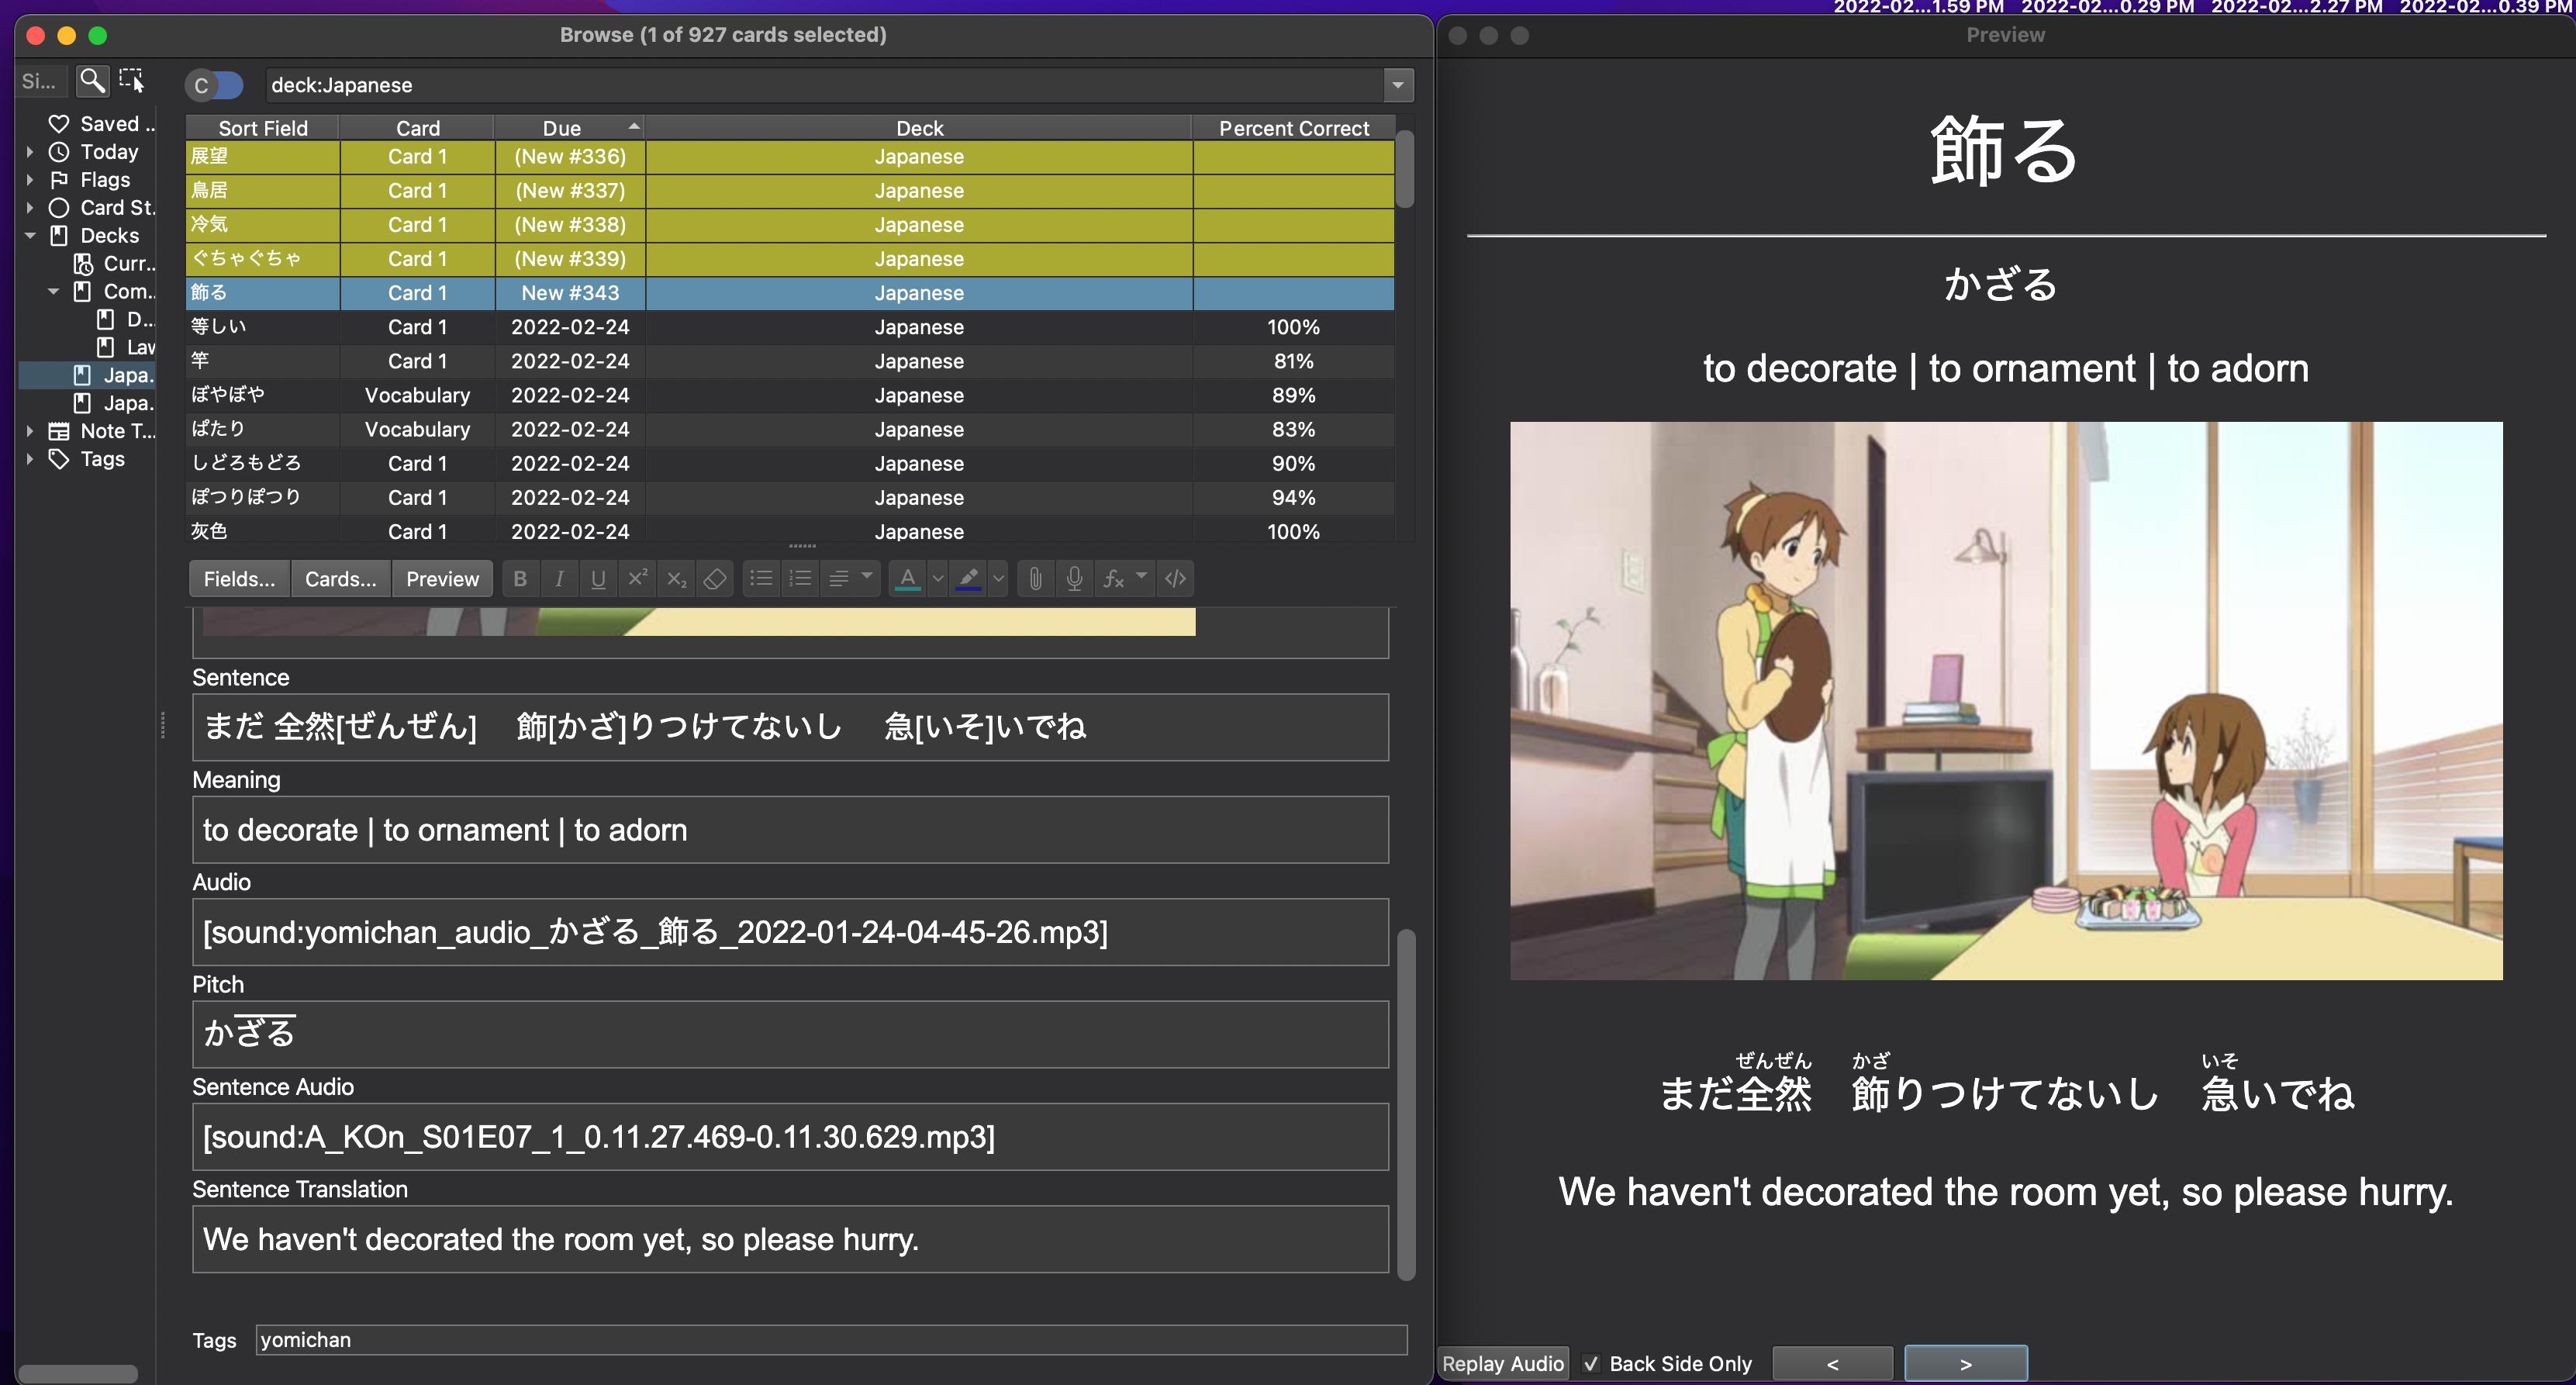This screenshot has width=2576, height=1385.
Task: Select the Lav deck in sidebar
Action: [x=126, y=347]
